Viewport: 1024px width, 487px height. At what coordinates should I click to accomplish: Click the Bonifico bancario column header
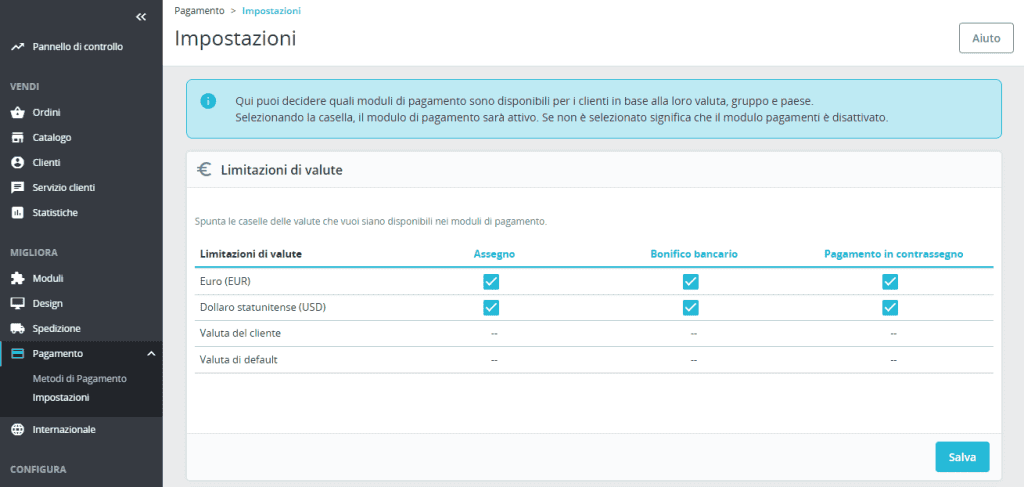click(x=694, y=254)
